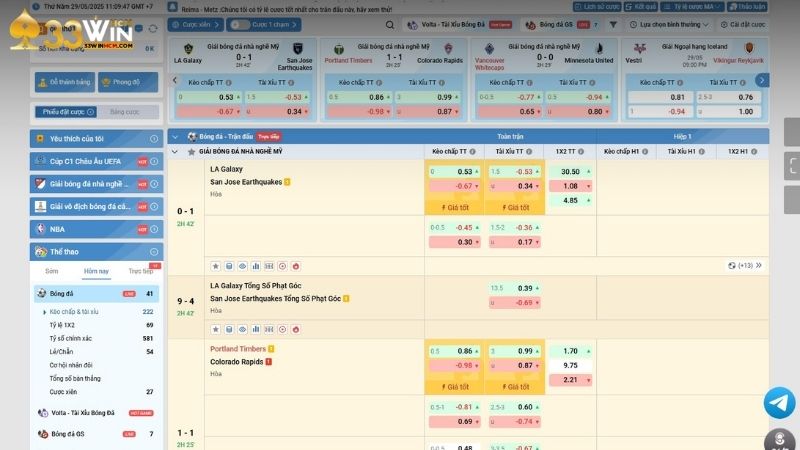The width and height of the screenshot is (800, 450).
Task: Select the Phiếu đặt cược tab
Action: point(65,112)
